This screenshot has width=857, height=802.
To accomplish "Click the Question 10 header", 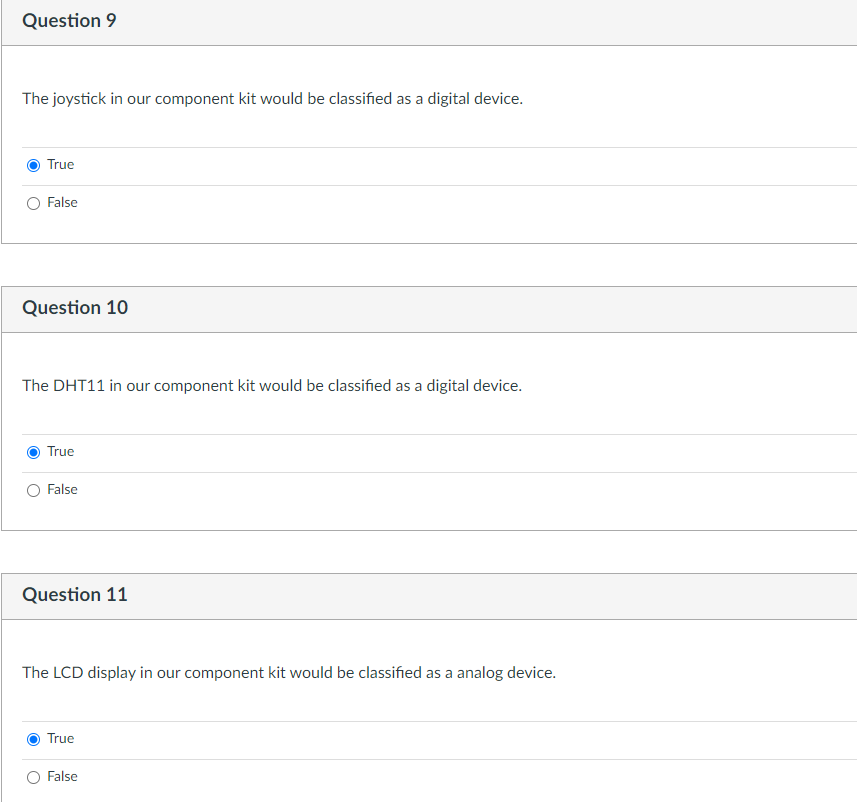I will coord(75,308).
